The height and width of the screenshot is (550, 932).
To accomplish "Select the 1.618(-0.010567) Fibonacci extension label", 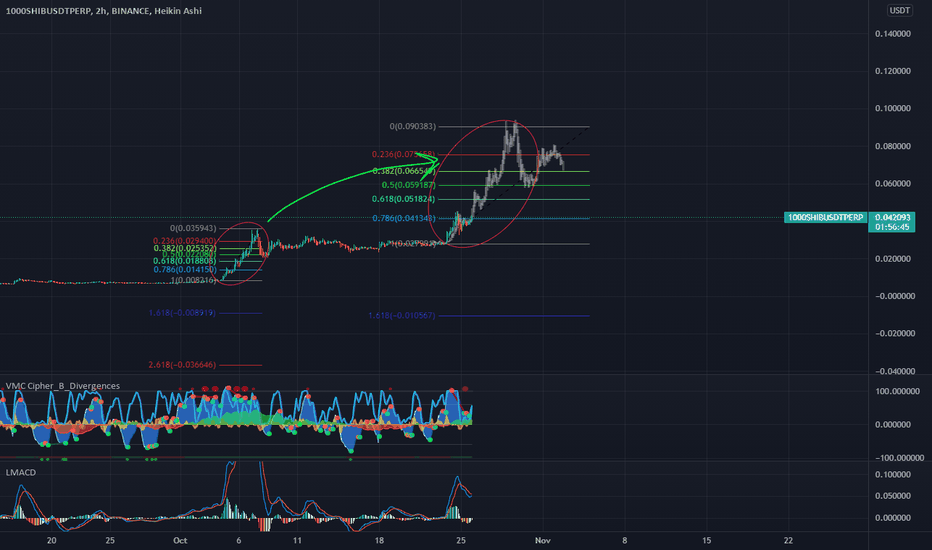I will click(402, 315).
